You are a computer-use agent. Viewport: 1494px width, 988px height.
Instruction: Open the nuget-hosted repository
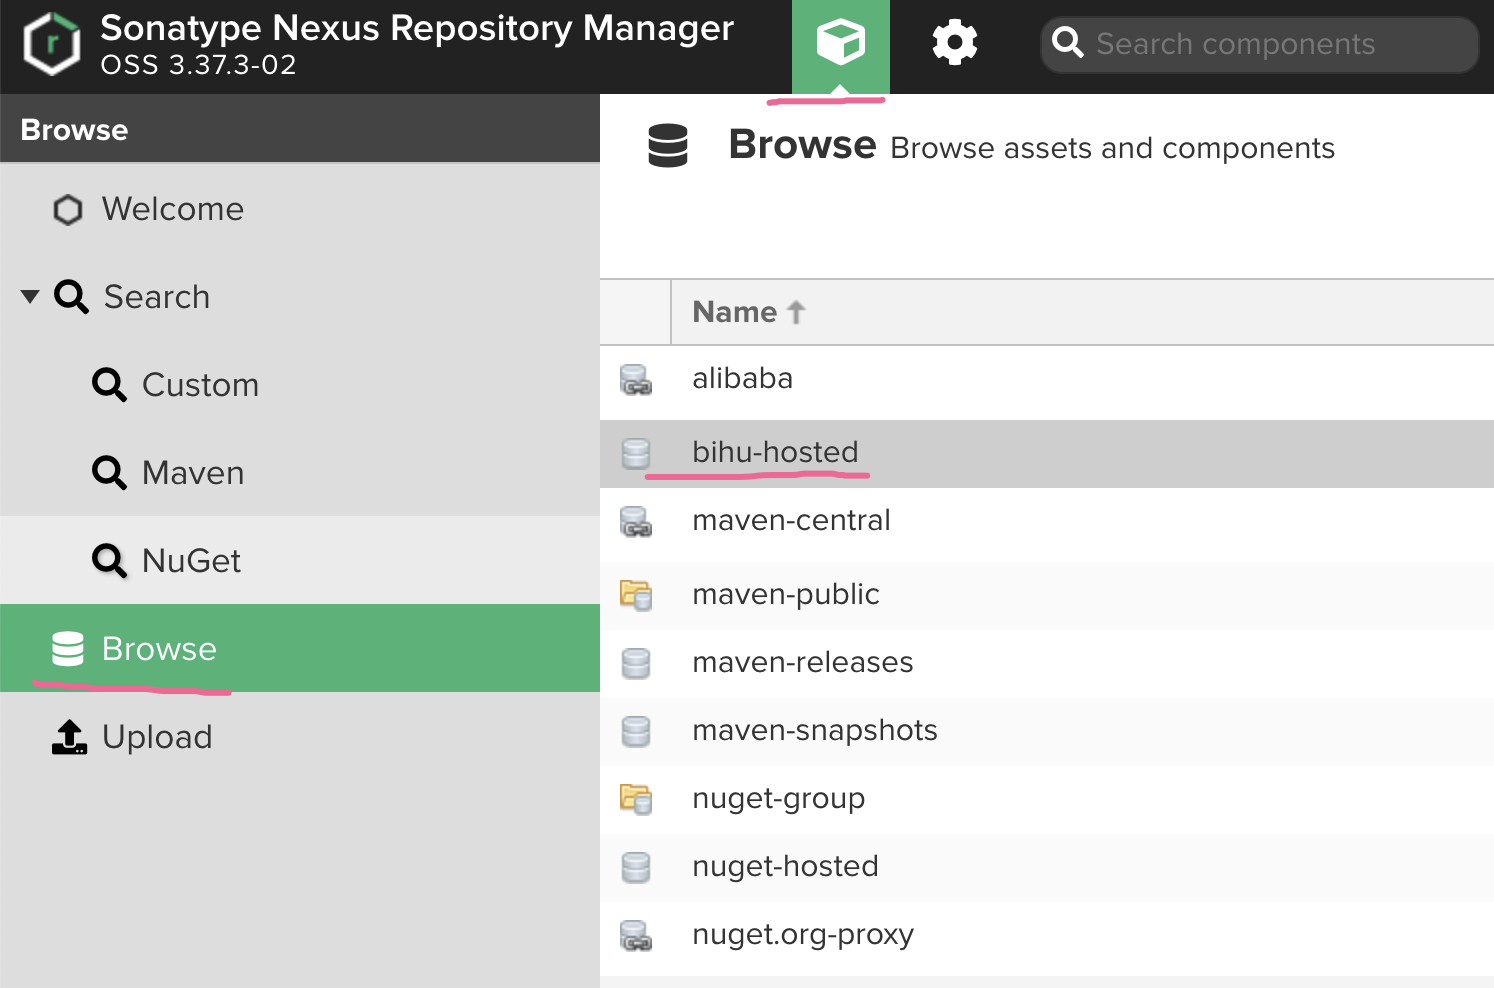tap(785, 866)
